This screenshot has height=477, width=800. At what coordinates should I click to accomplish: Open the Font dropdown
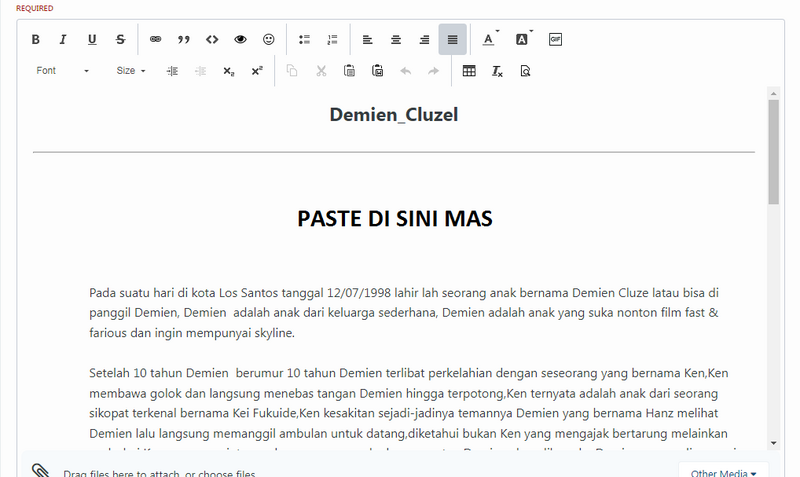pyautogui.click(x=62, y=71)
